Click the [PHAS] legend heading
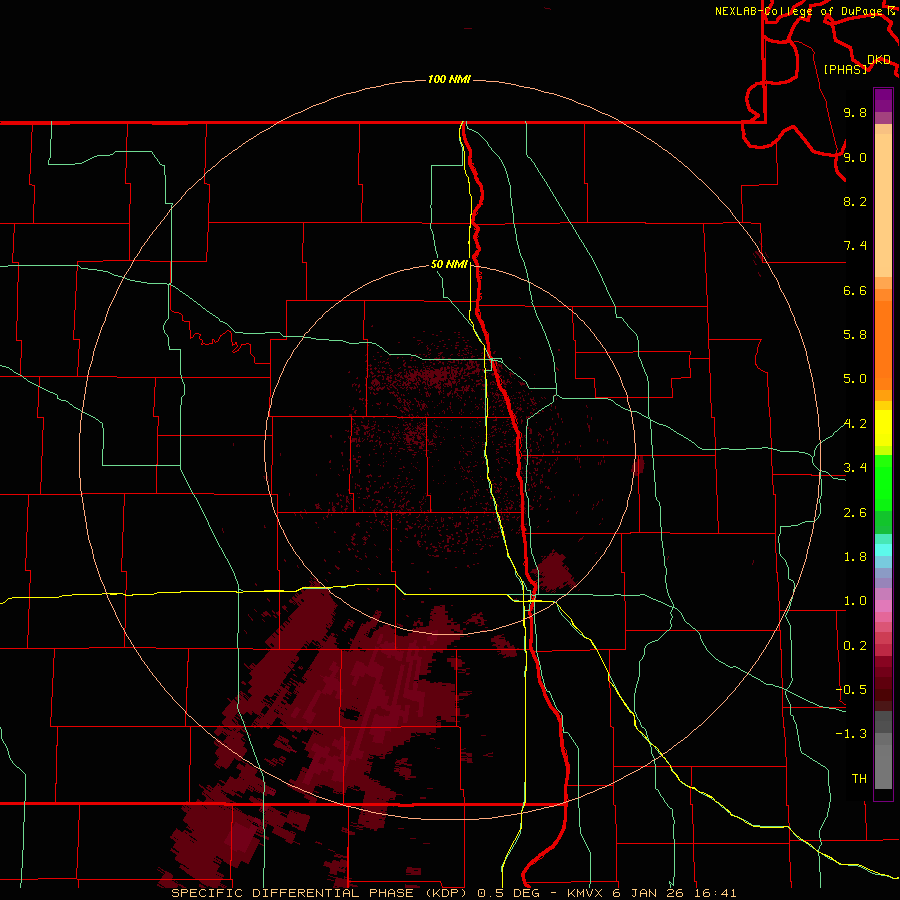This screenshot has height=900, width=900. click(x=845, y=69)
